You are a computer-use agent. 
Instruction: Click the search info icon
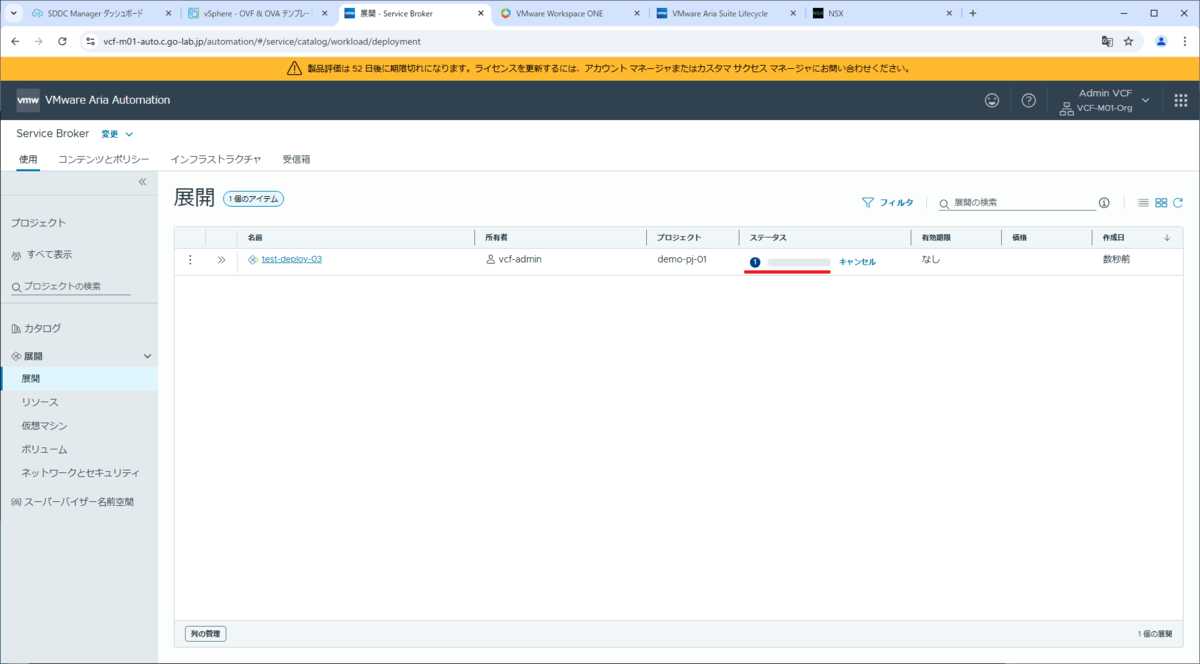1104,202
